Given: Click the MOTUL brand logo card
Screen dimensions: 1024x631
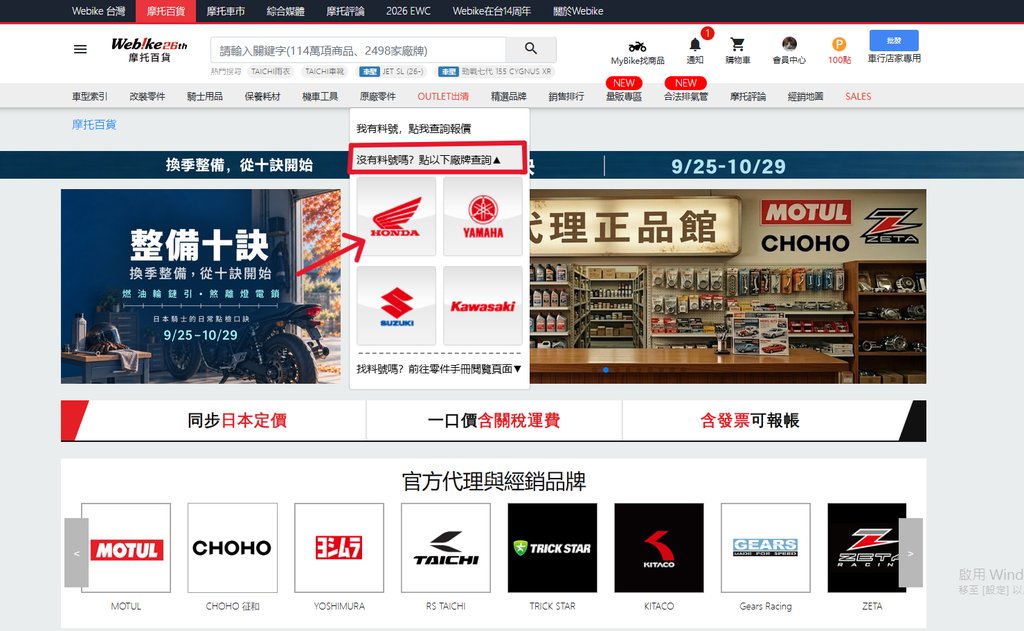Looking at the screenshot, I should point(126,547).
